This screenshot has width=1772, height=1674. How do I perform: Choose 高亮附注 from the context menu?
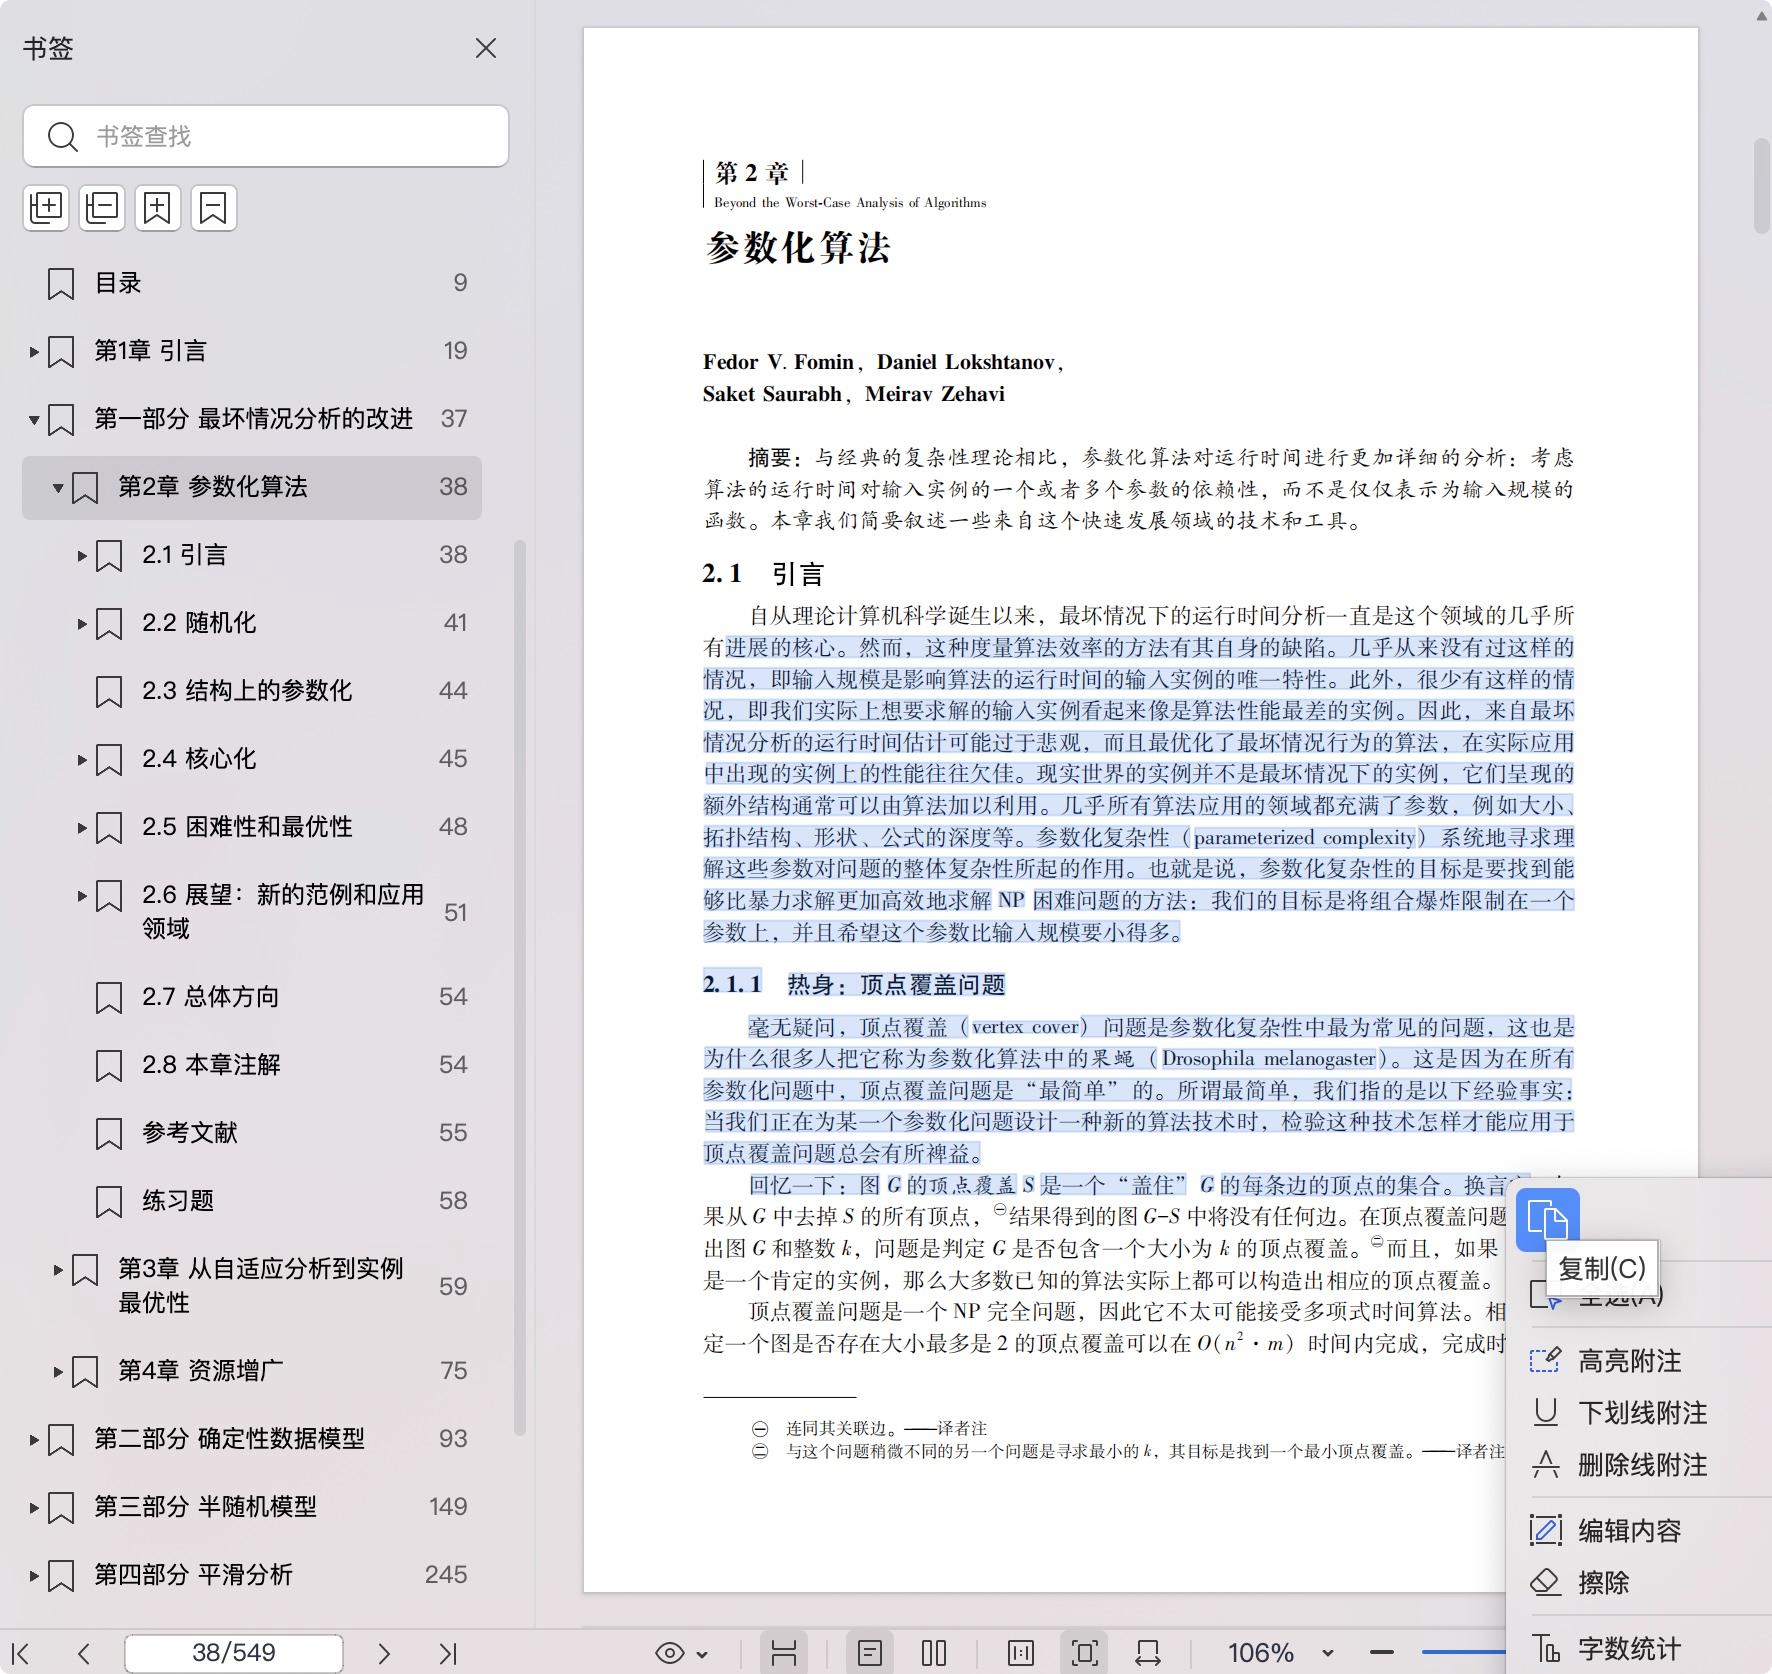(x=1628, y=1360)
